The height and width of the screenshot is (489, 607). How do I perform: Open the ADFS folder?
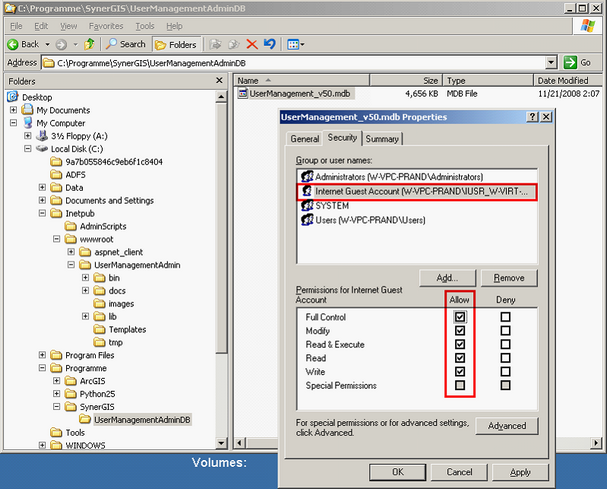click(68, 175)
